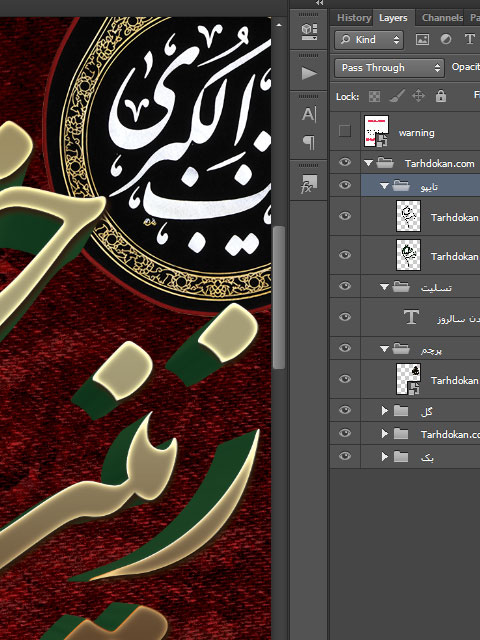Click the scroll up arrow of canvas
This screenshot has height=640, width=480.
click(x=279, y=25)
